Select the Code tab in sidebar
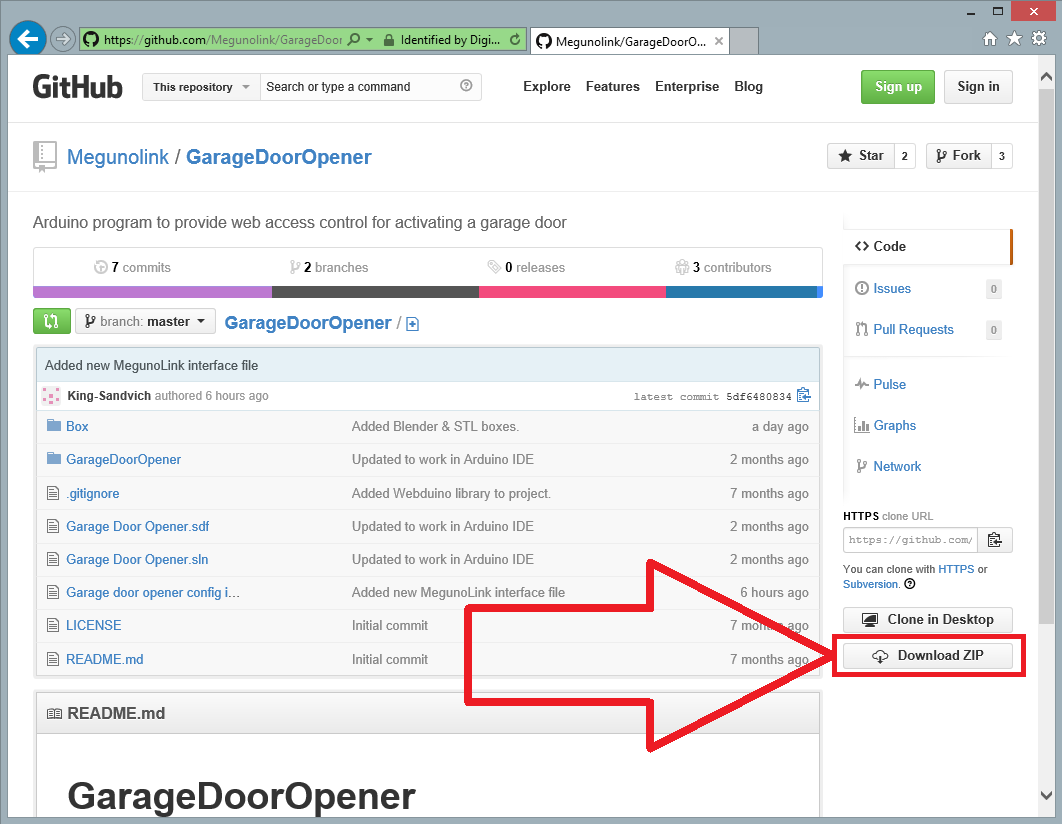 pyautogui.click(x=927, y=246)
